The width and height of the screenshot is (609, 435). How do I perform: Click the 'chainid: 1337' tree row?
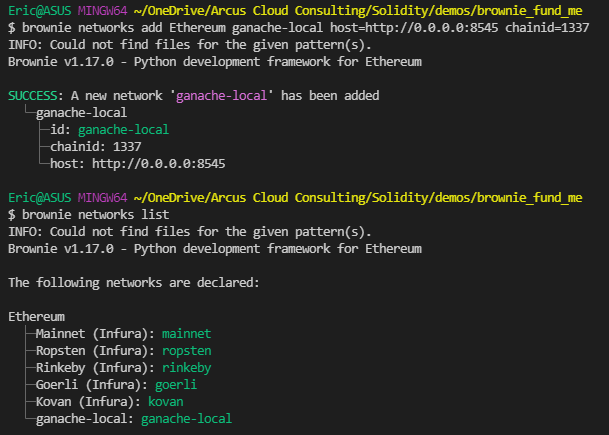96,147
